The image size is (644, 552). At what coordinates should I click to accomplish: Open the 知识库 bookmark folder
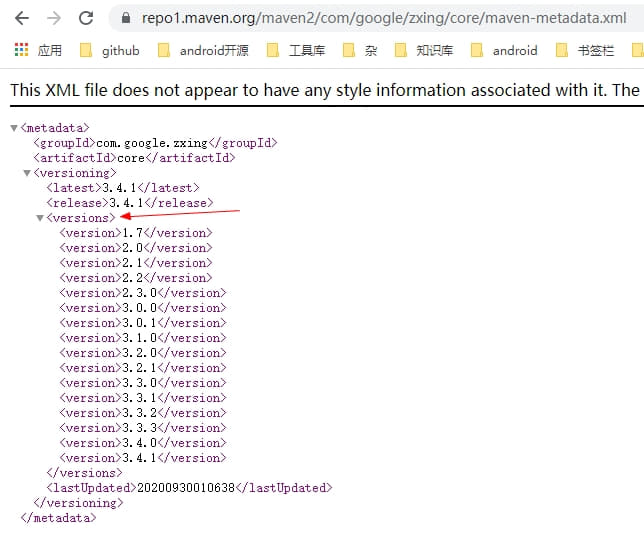423,51
